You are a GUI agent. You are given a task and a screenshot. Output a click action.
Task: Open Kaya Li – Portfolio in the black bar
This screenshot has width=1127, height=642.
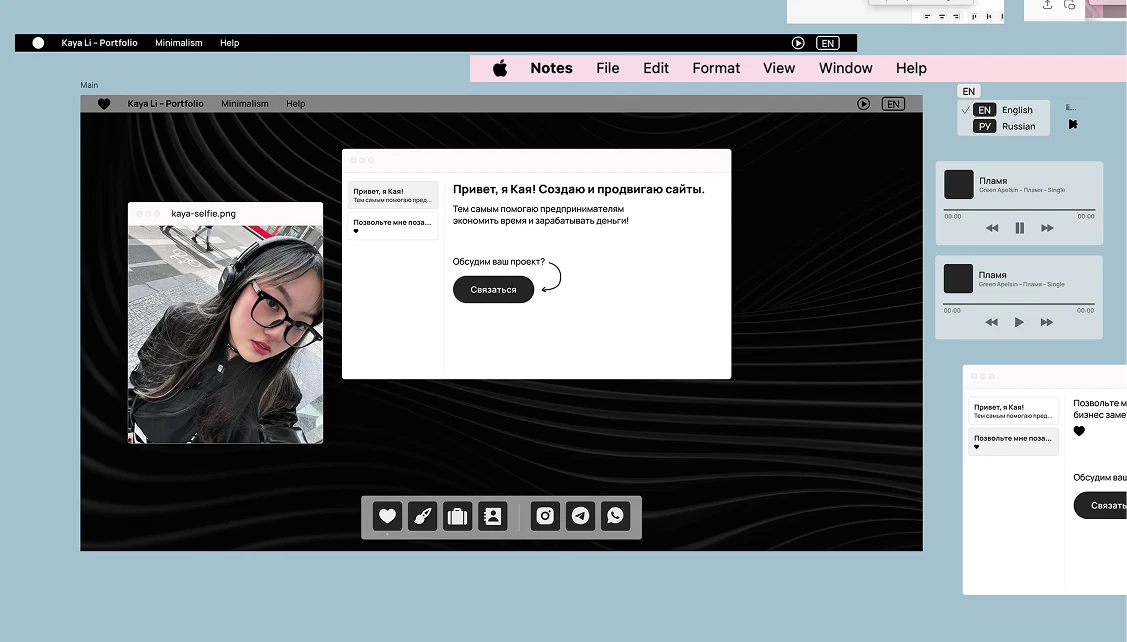coord(99,43)
